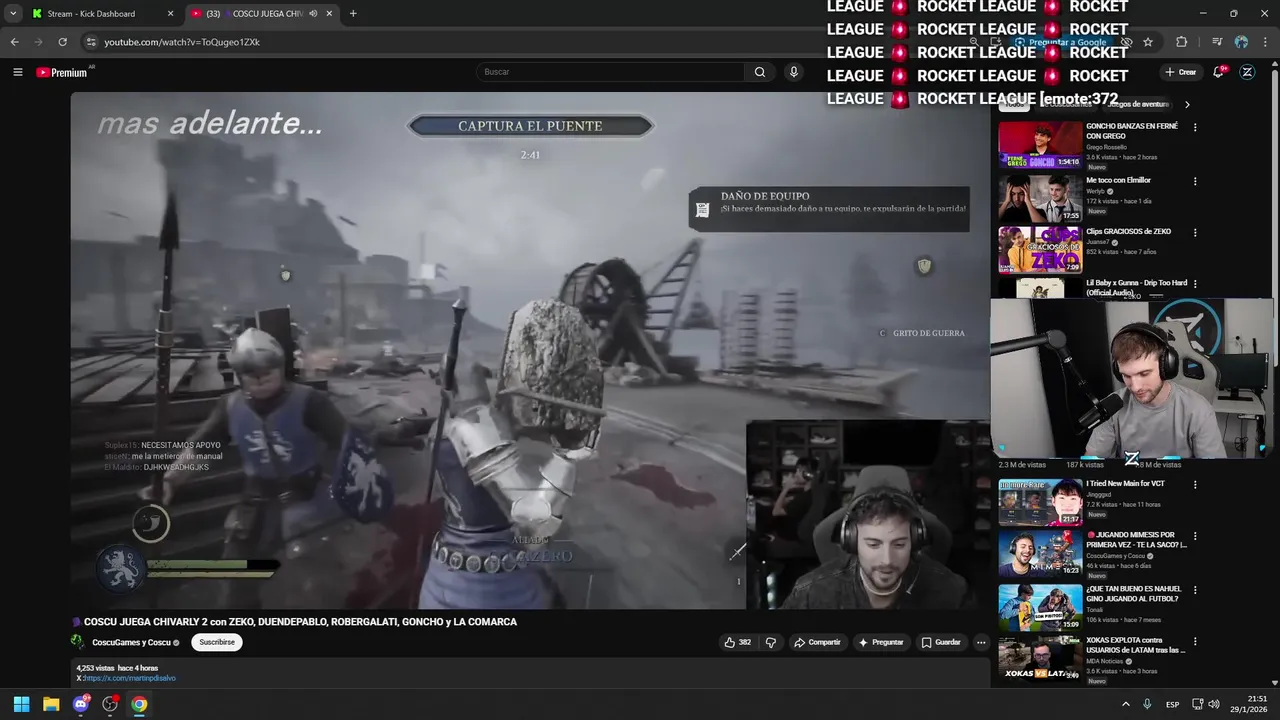Click the Compartir share button
This screenshot has height=720, width=1280.
tap(817, 642)
